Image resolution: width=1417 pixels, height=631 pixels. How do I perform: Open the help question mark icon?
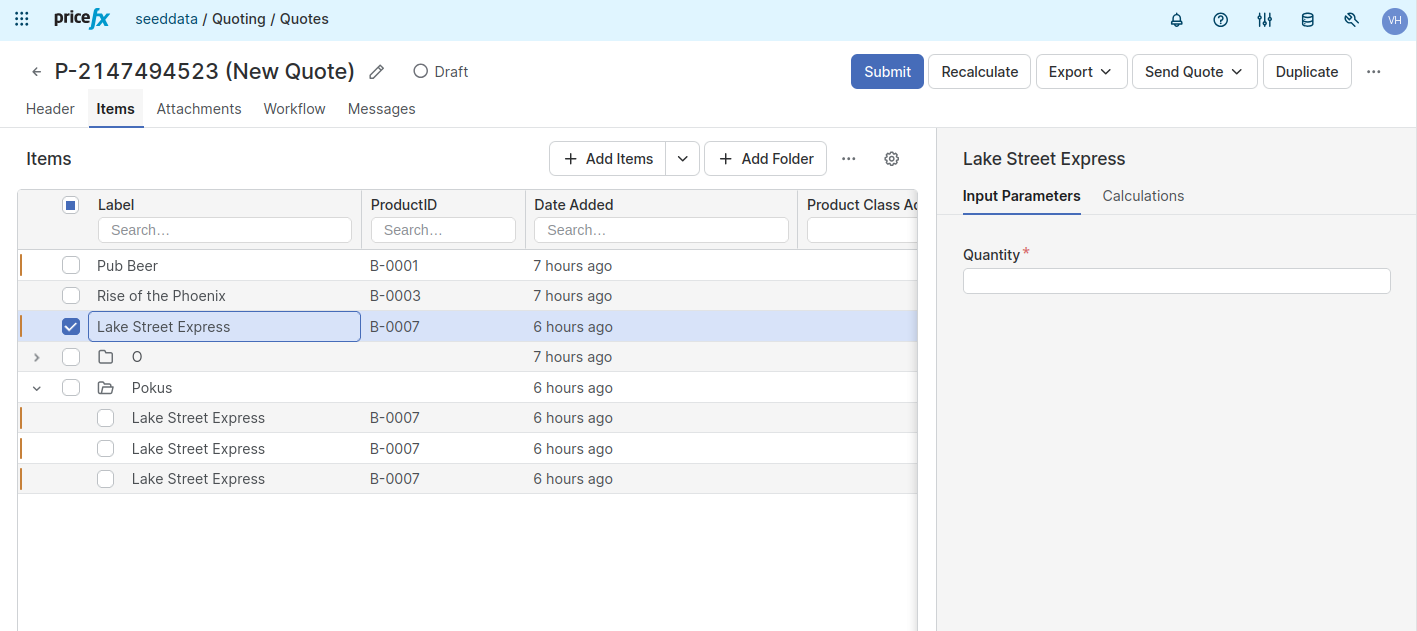[1220, 20]
